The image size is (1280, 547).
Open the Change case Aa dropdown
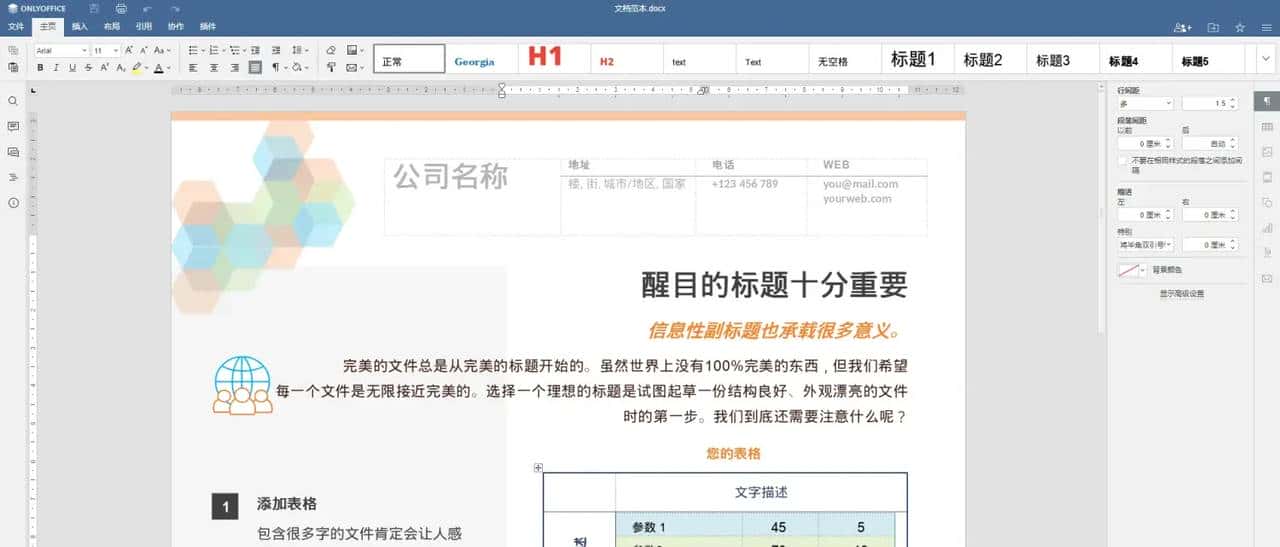162,50
